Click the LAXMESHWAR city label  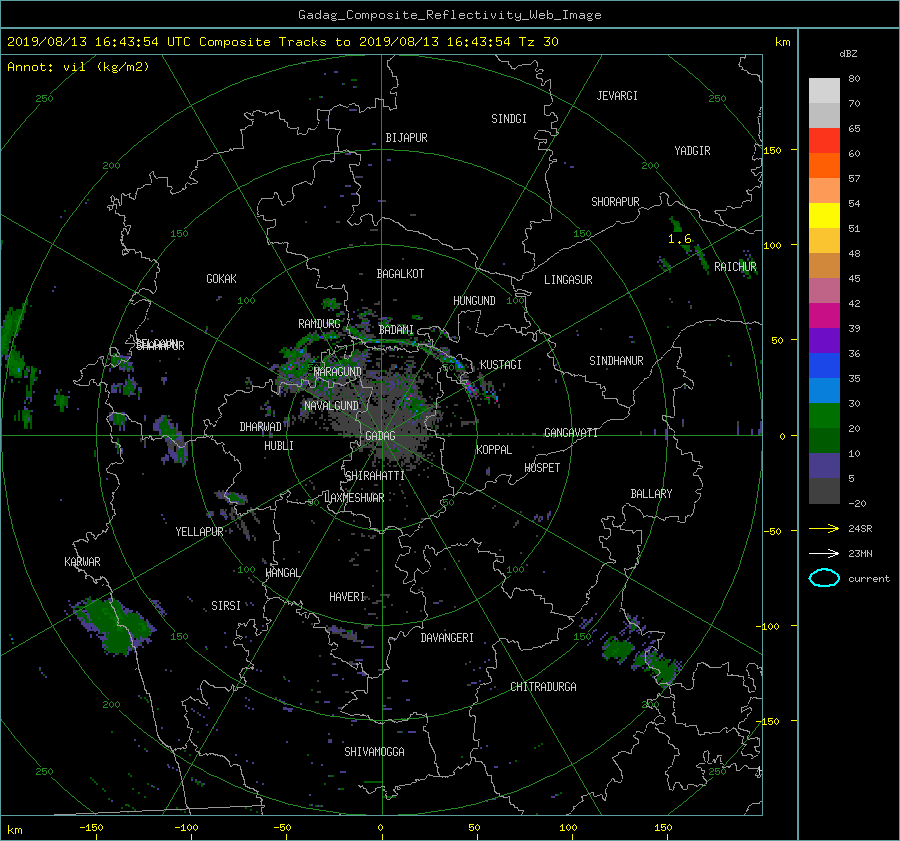coord(354,498)
